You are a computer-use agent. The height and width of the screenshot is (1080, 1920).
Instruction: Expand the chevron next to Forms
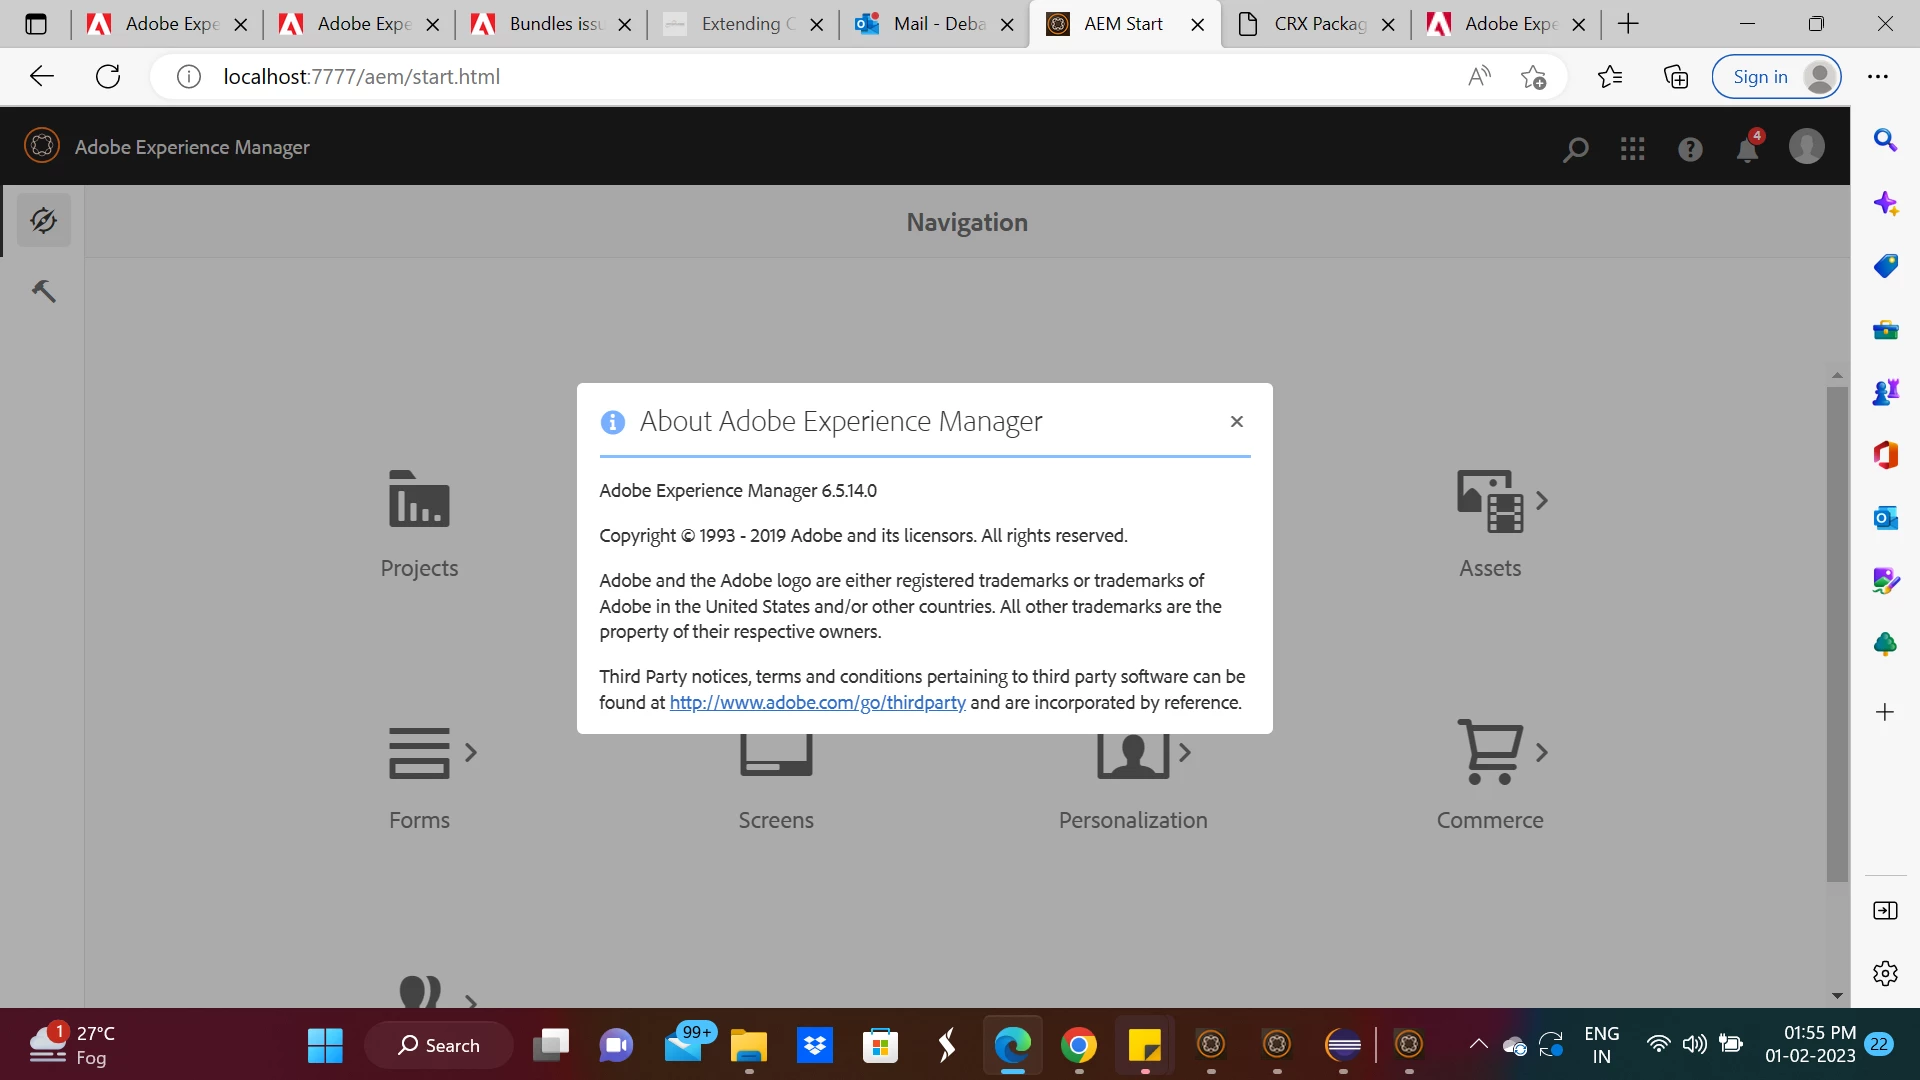471,752
